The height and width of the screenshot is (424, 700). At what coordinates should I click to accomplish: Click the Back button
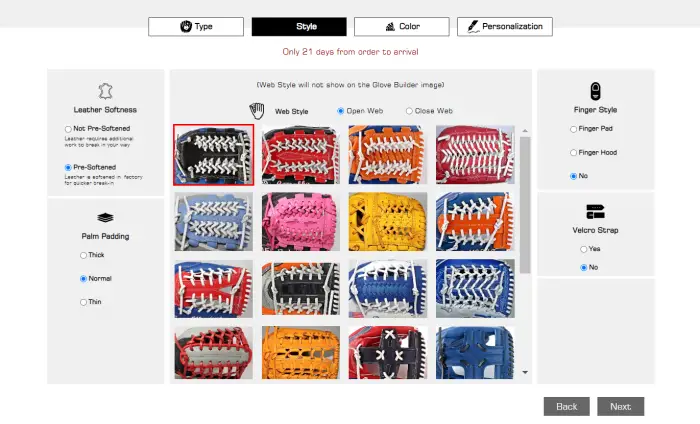pyautogui.click(x=567, y=407)
